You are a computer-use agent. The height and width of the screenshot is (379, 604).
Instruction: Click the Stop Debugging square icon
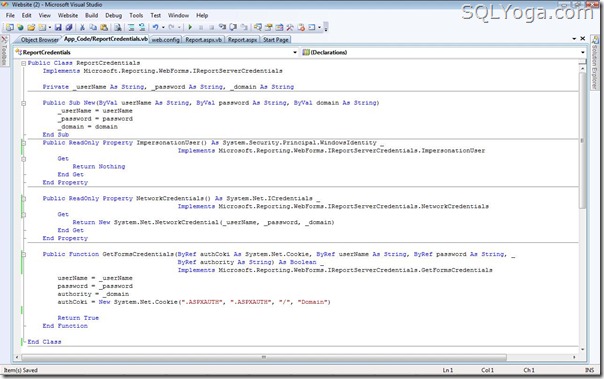point(211,27)
